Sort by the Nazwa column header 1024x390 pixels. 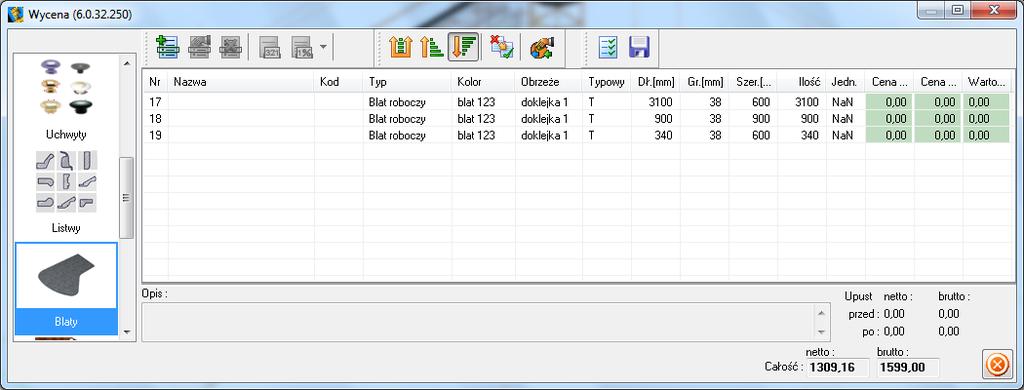[x=242, y=82]
